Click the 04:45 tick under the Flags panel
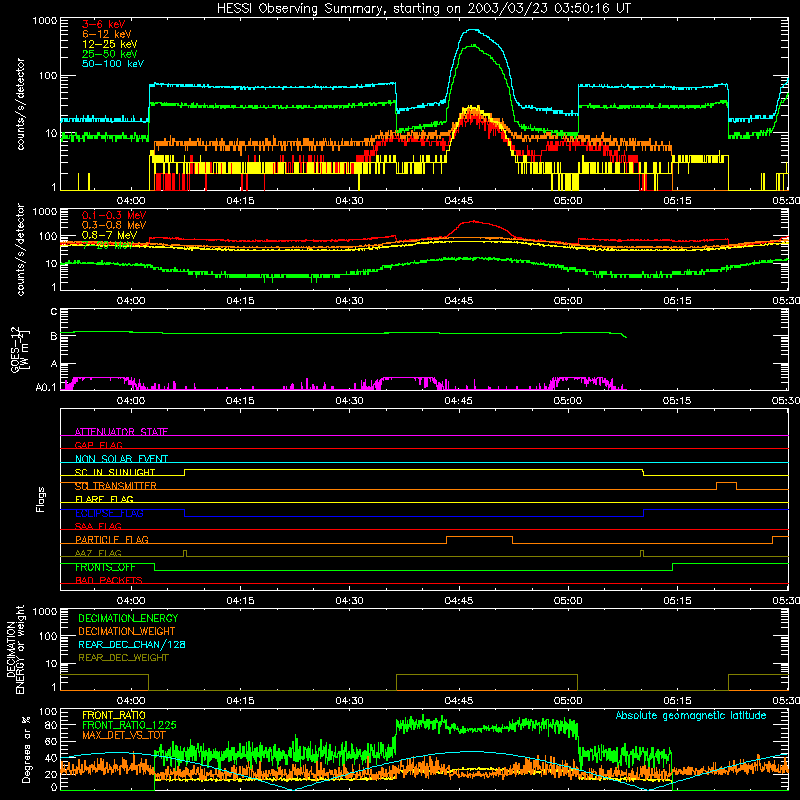The height and width of the screenshot is (800, 800). point(459,601)
